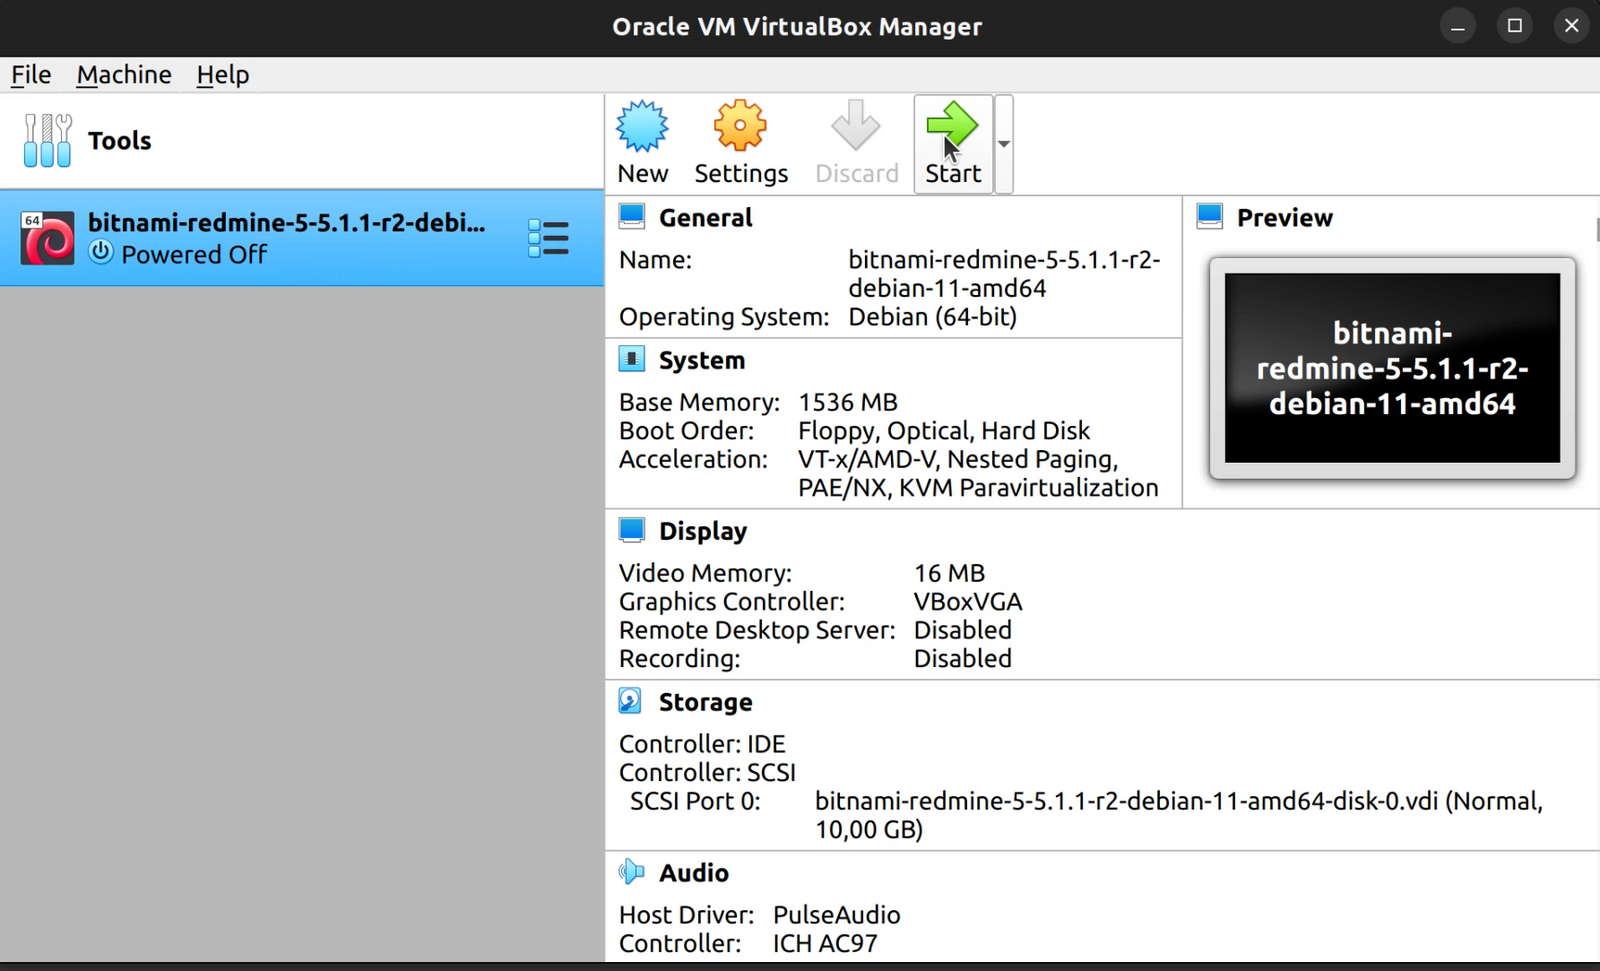Open the Start button dropdown arrow
This screenshot has height=971, width=1600.
point(1002,143)
